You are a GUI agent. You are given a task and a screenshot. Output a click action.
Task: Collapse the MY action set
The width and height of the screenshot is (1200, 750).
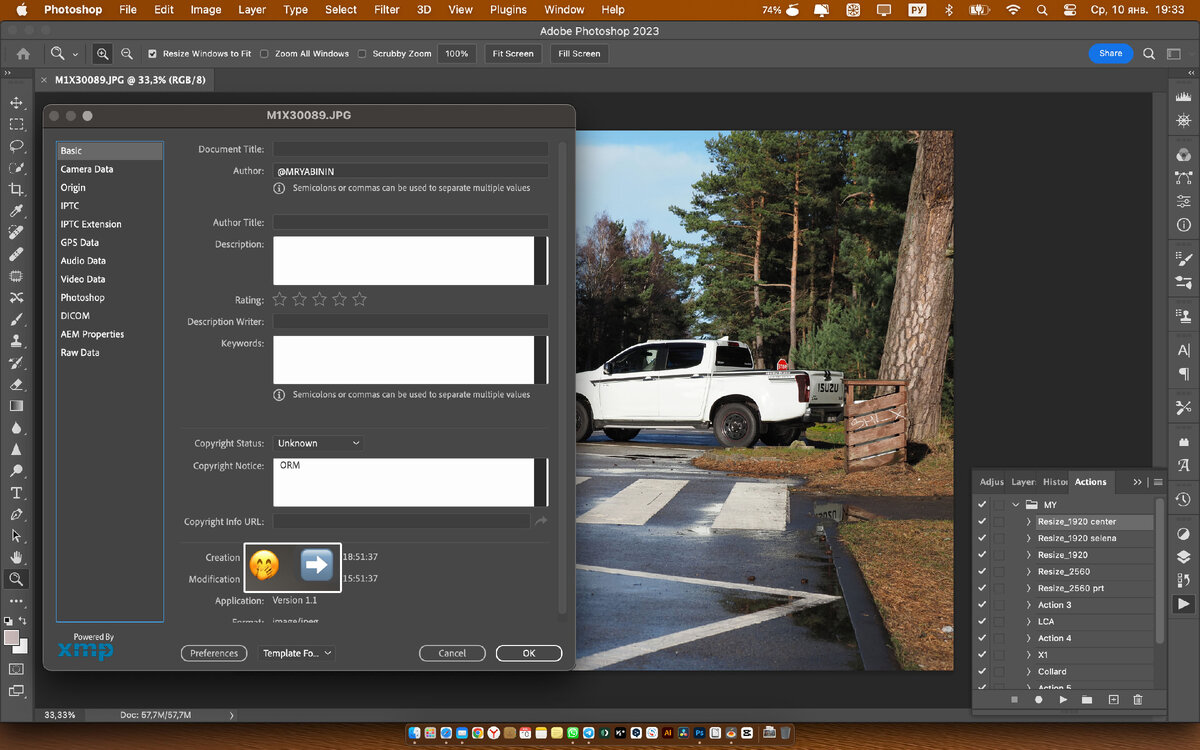click(1017, 505)
